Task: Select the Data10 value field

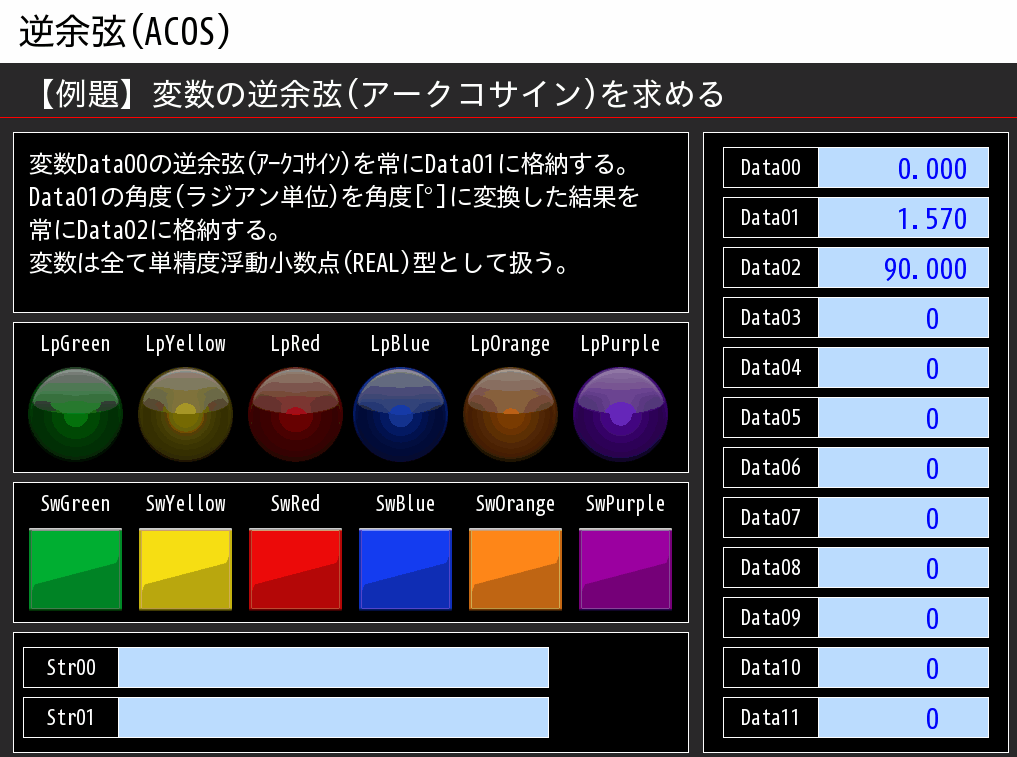Action: click(x=903, y=667)
